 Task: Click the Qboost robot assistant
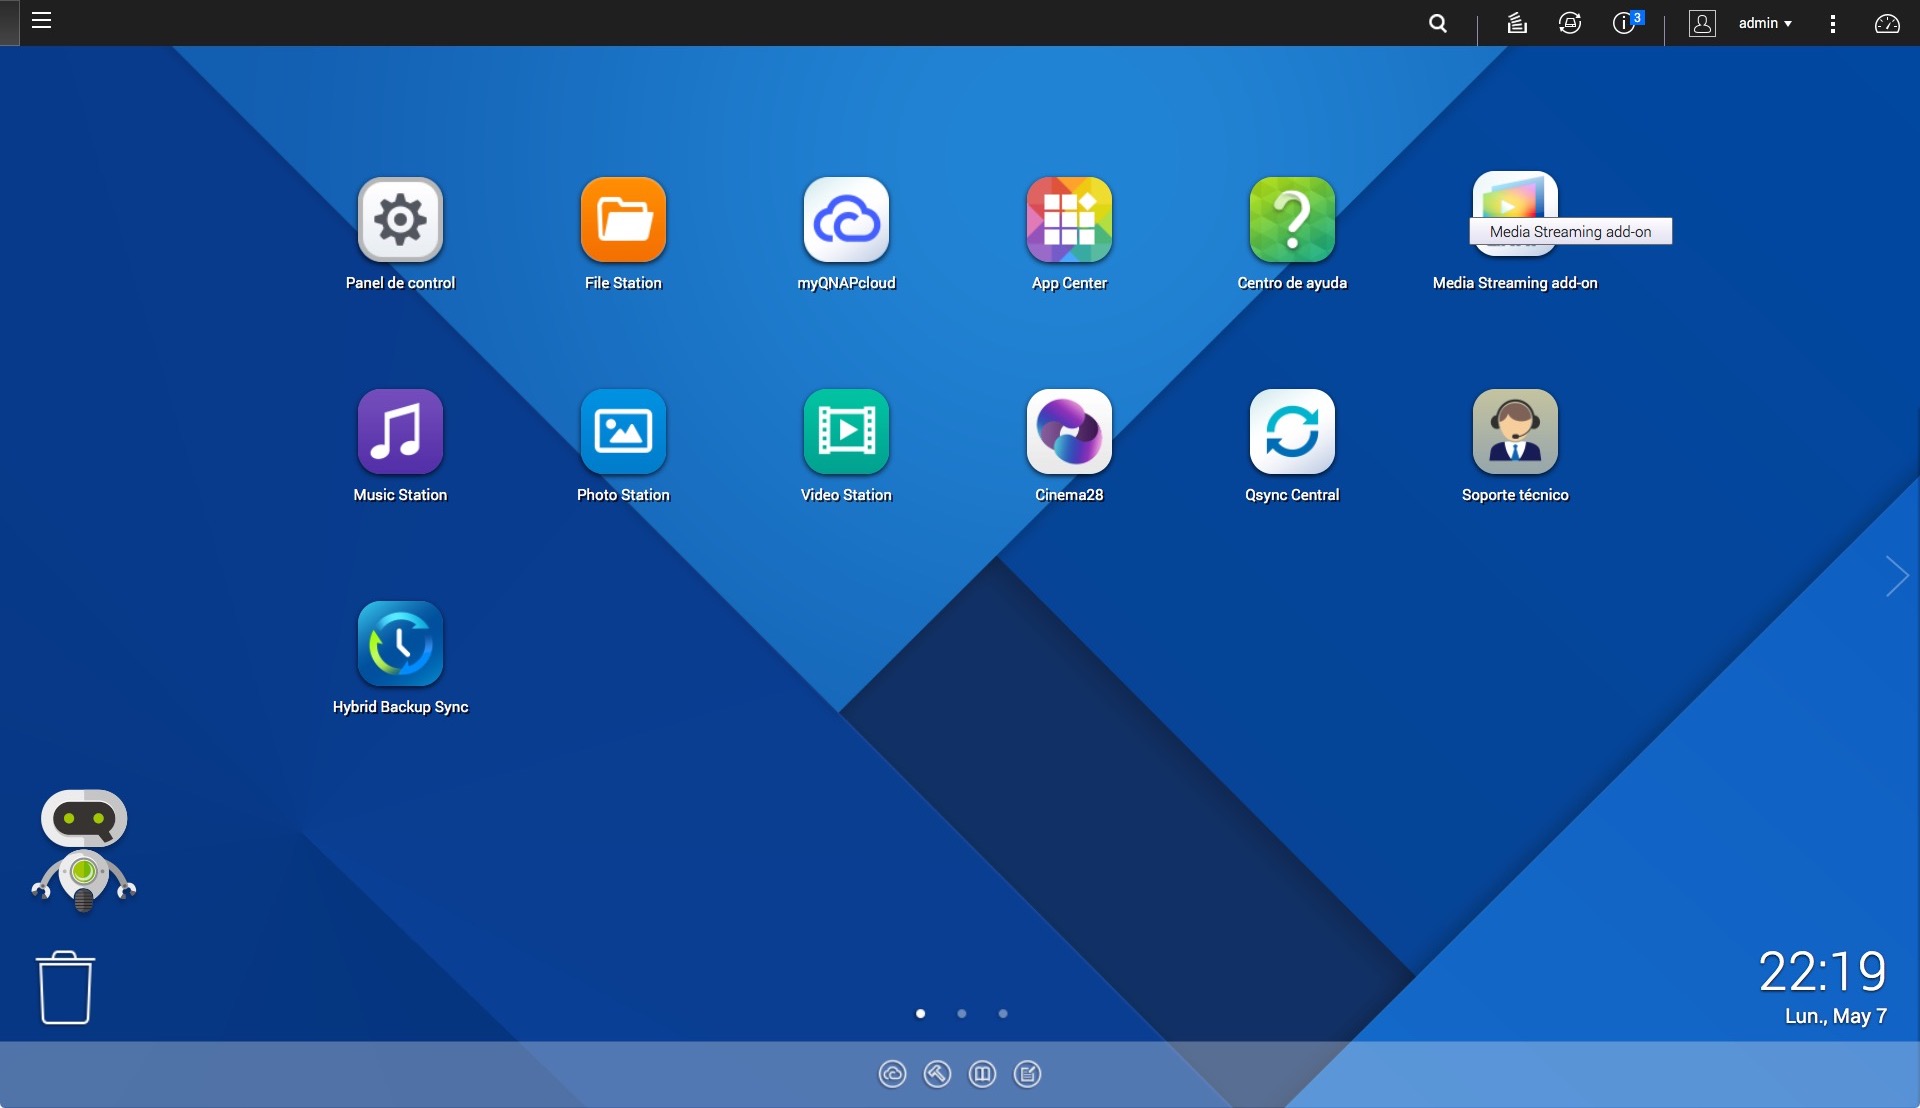84,850
